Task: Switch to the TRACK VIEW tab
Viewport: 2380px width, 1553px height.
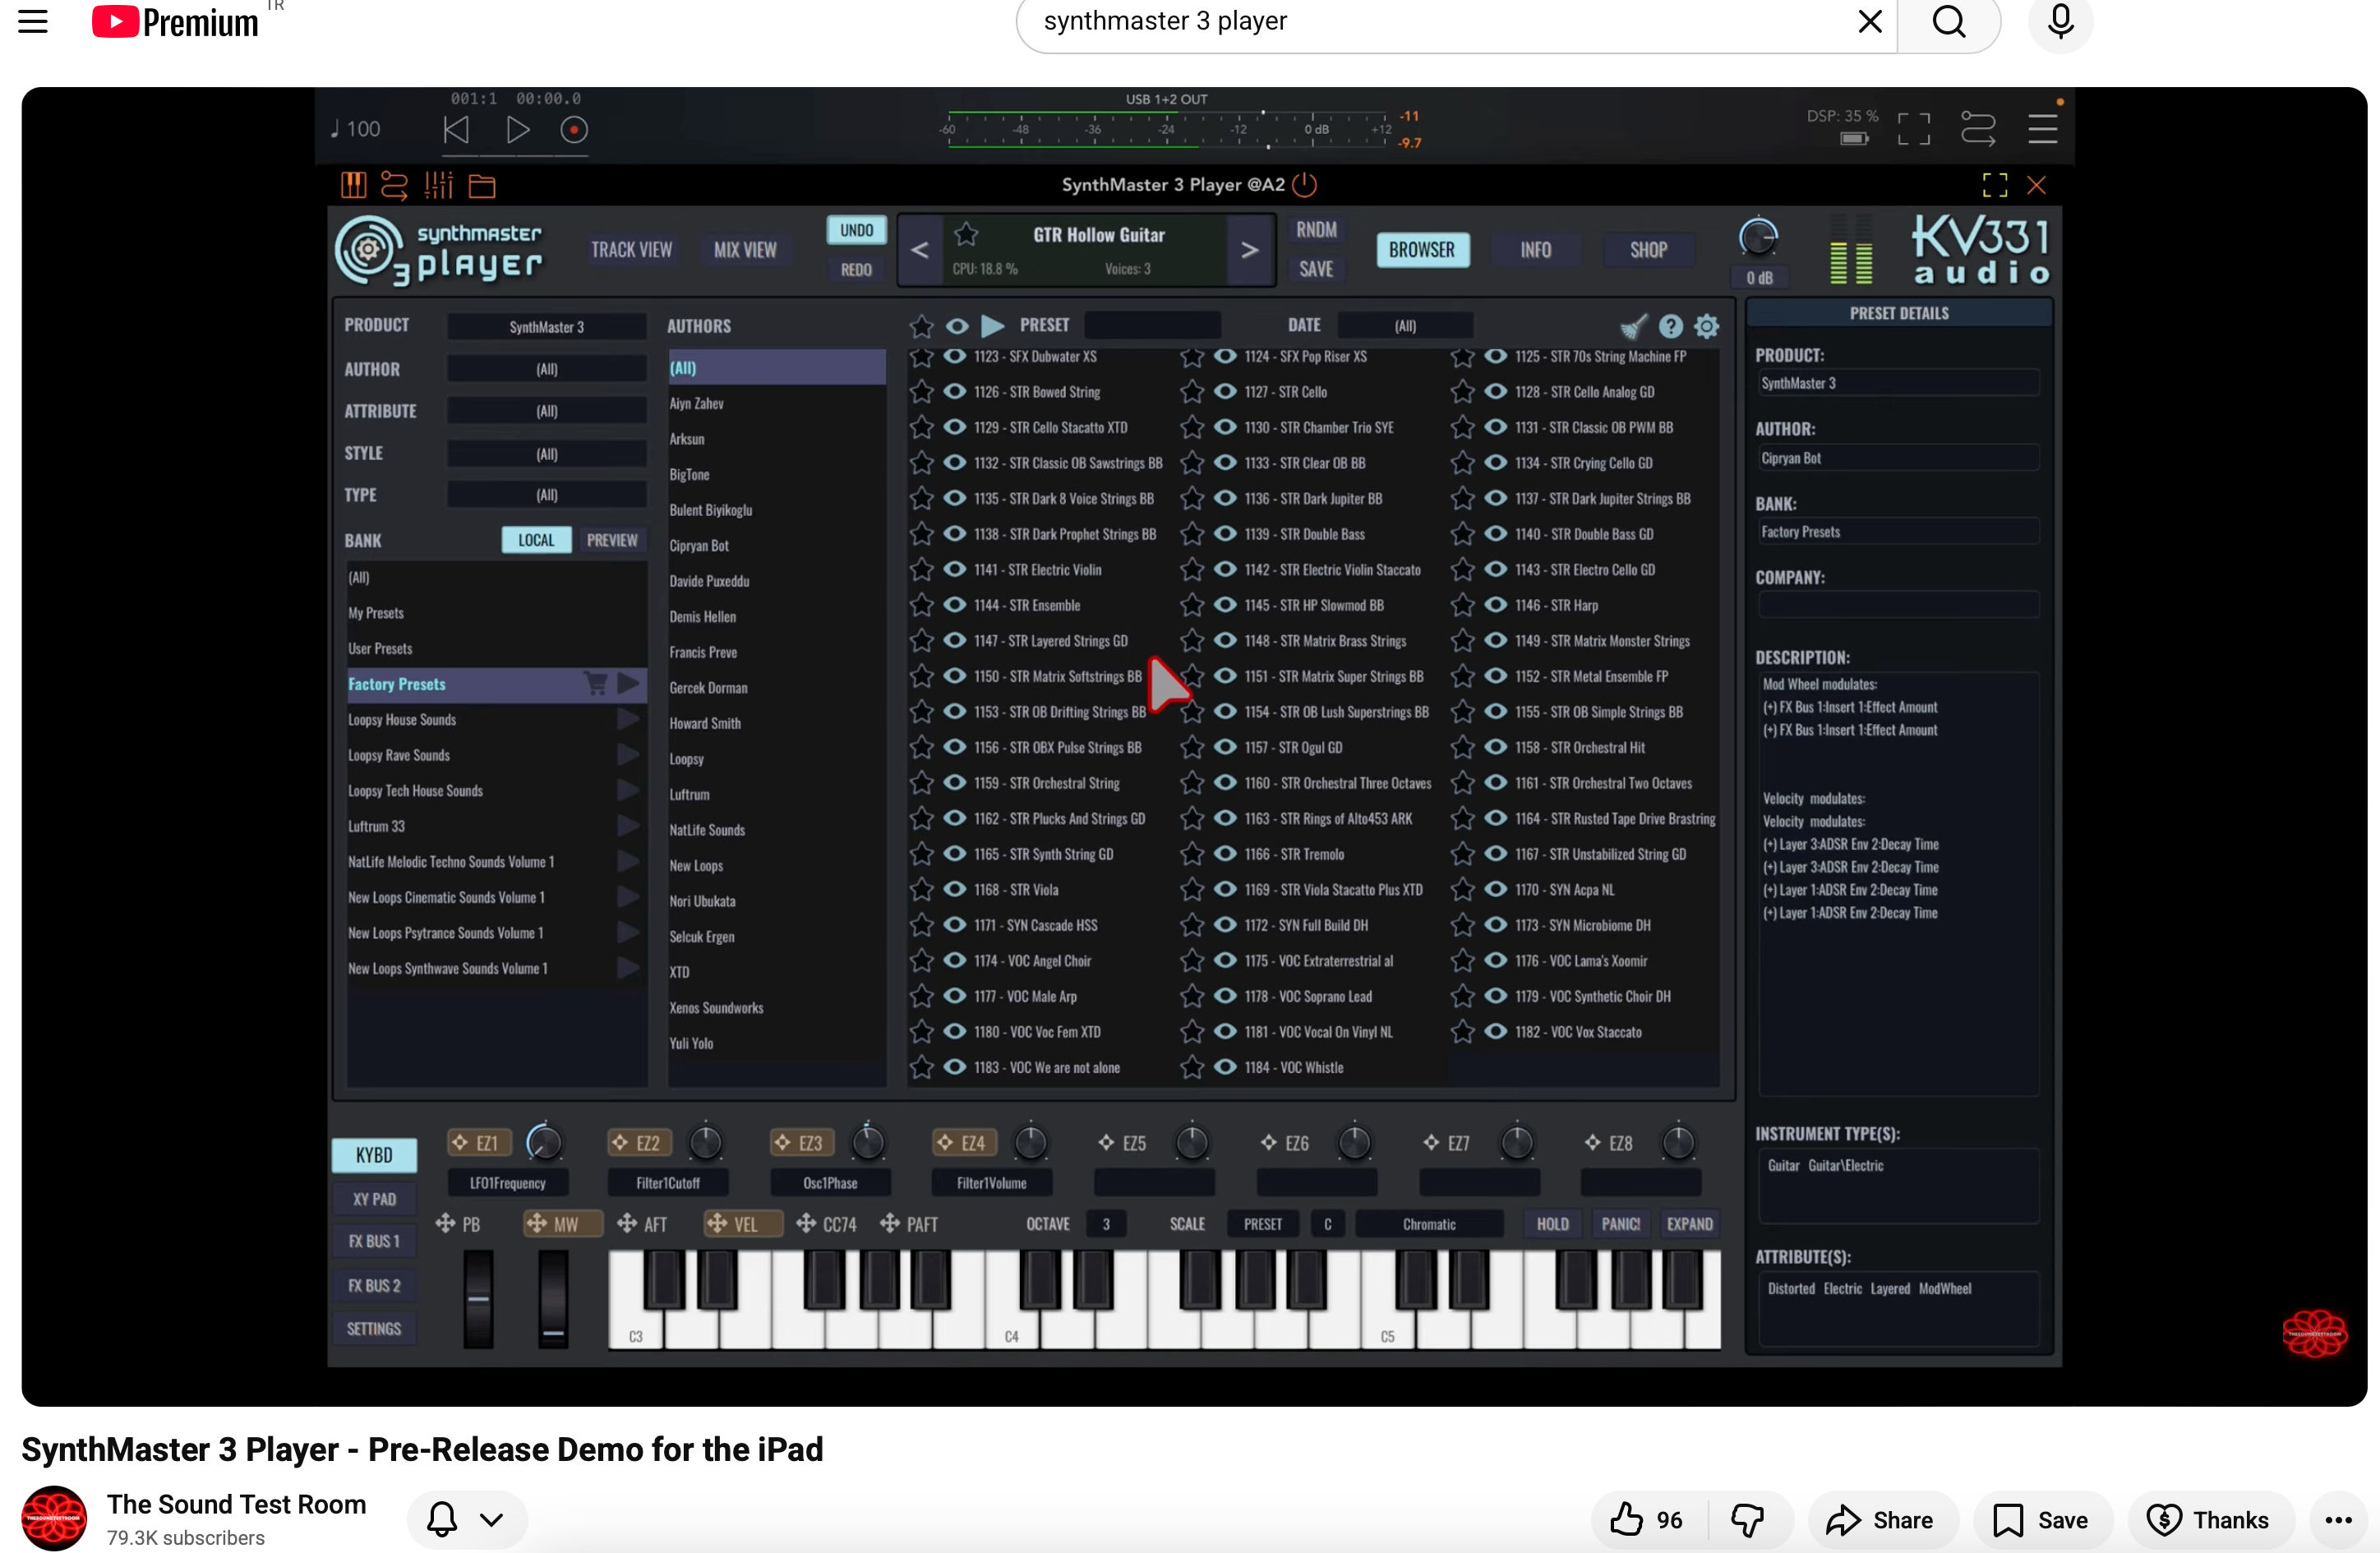Action: tap(631, 250)
